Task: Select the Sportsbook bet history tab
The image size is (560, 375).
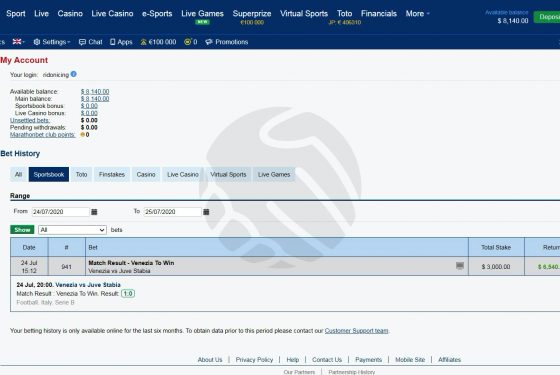Action: point(49,174)
